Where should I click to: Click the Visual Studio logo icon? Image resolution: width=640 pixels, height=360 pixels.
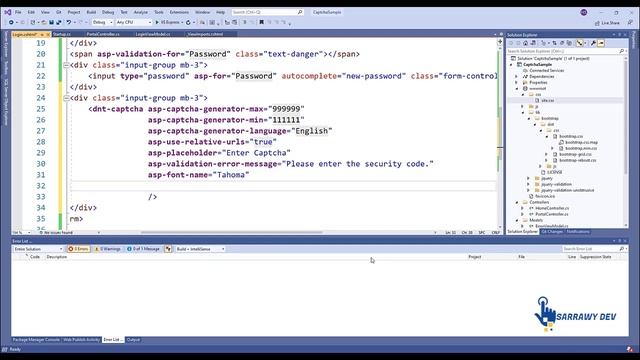pyautogui.click(x=7, y=12)
